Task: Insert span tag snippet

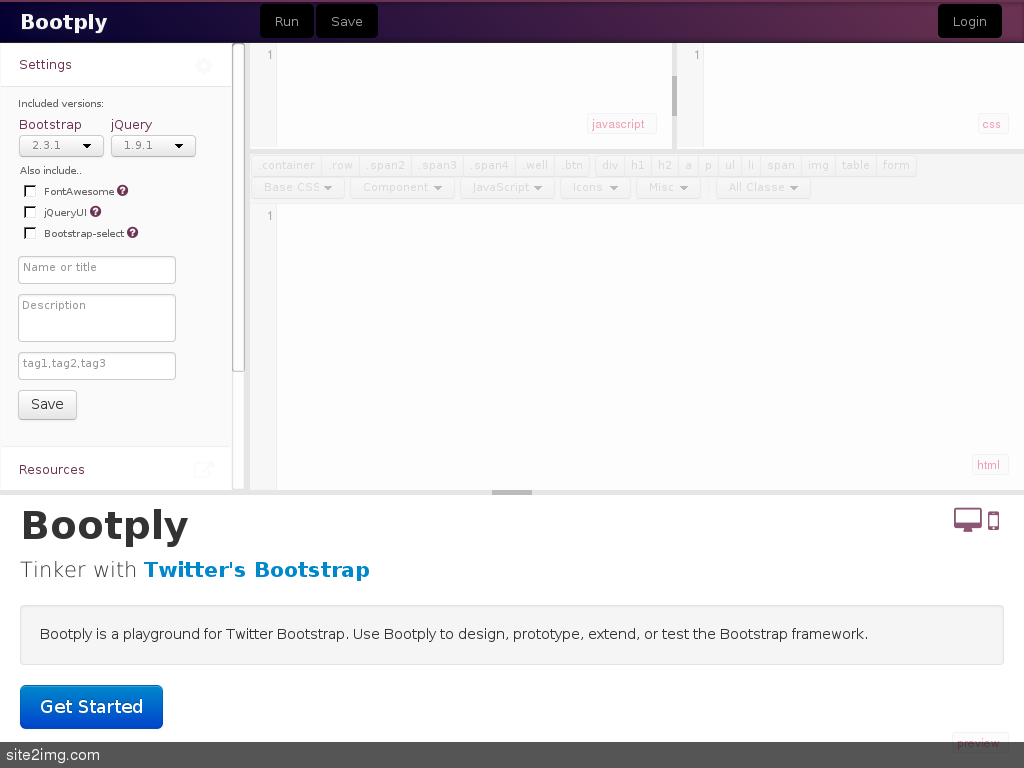Action: click(781, 165)
